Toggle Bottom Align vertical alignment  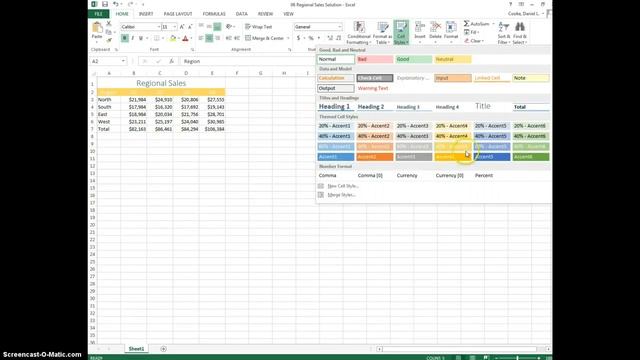(218, 27)
